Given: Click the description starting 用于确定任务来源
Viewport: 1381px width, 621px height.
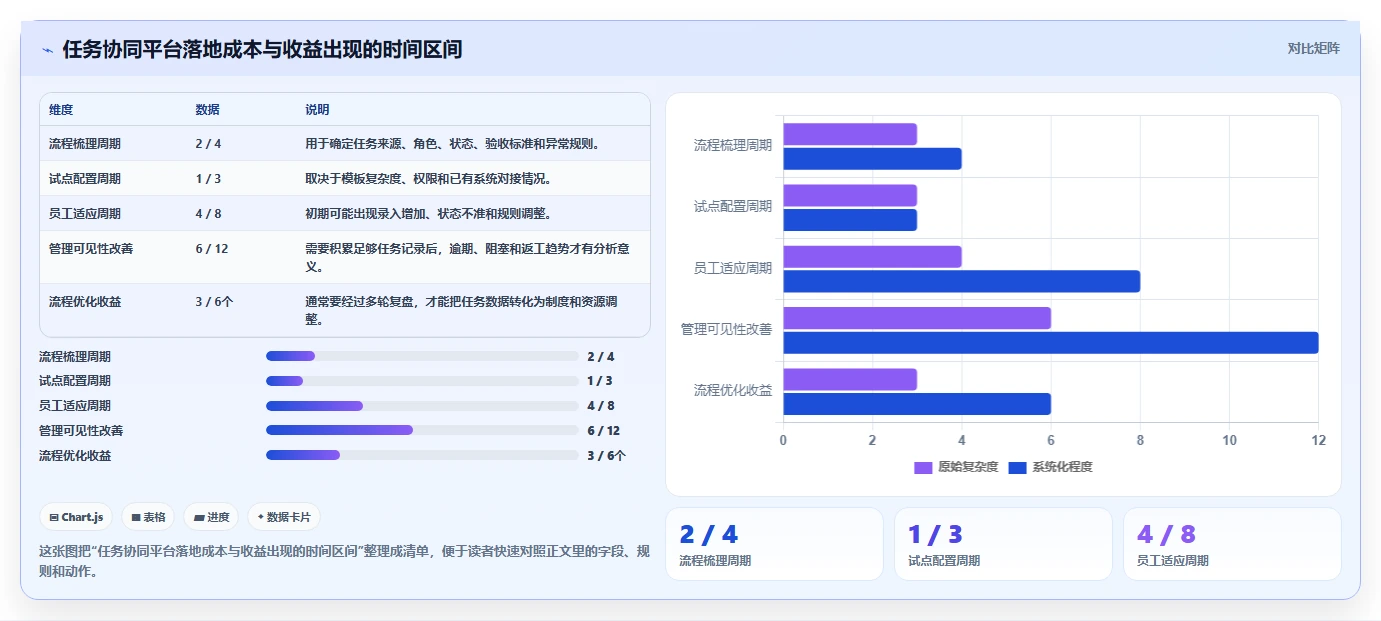Looking at the screenshot, I should coord(452,144).
